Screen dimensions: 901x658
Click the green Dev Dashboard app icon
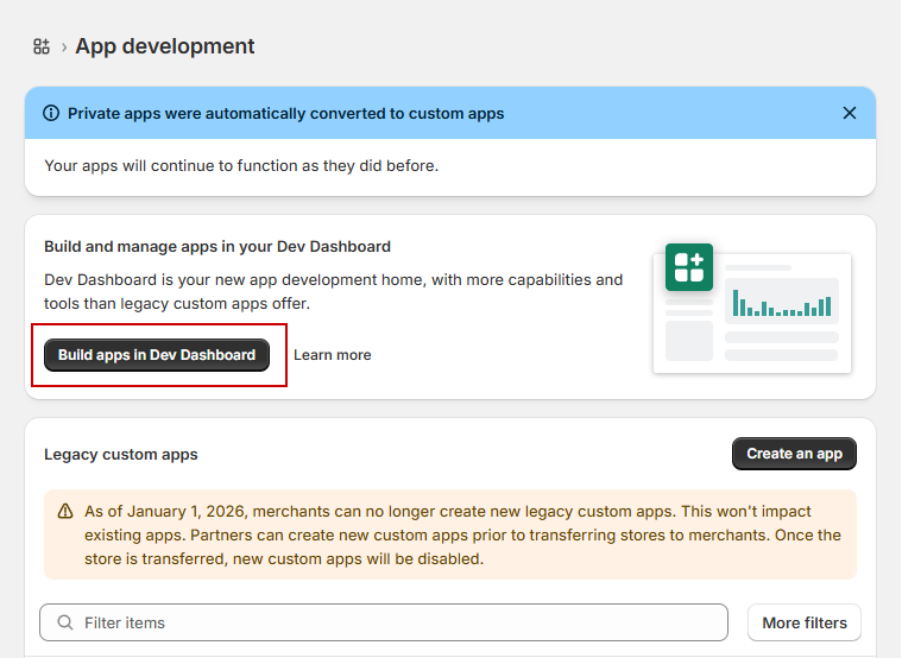[x=689, y=267]
